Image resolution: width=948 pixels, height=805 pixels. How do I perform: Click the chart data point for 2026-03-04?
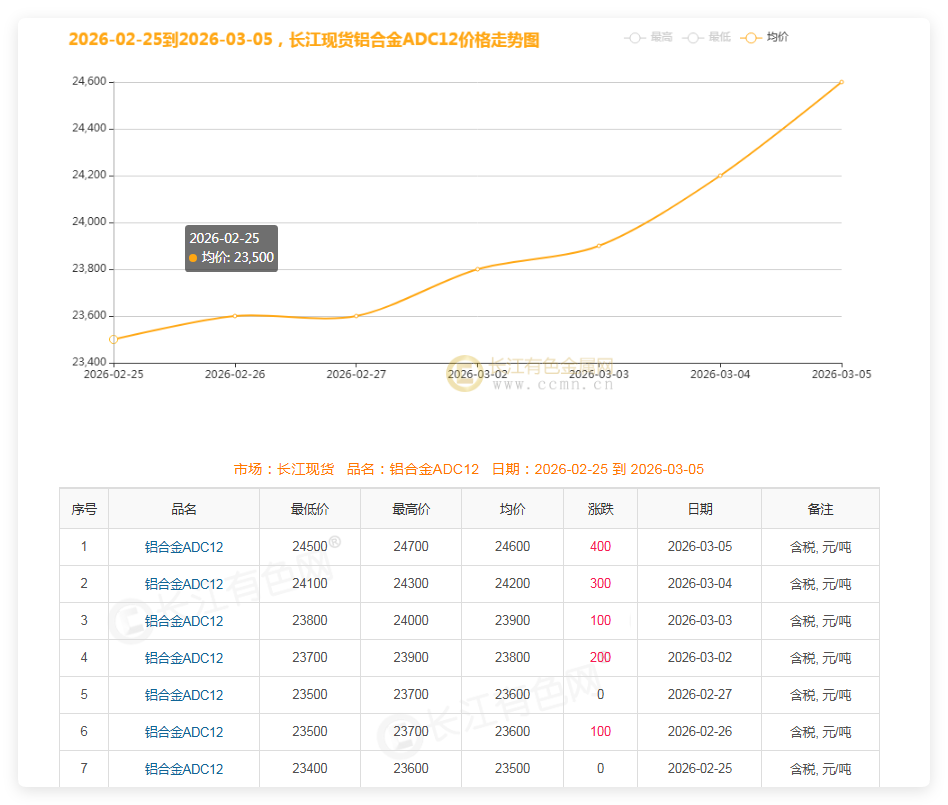pos(720,175)
